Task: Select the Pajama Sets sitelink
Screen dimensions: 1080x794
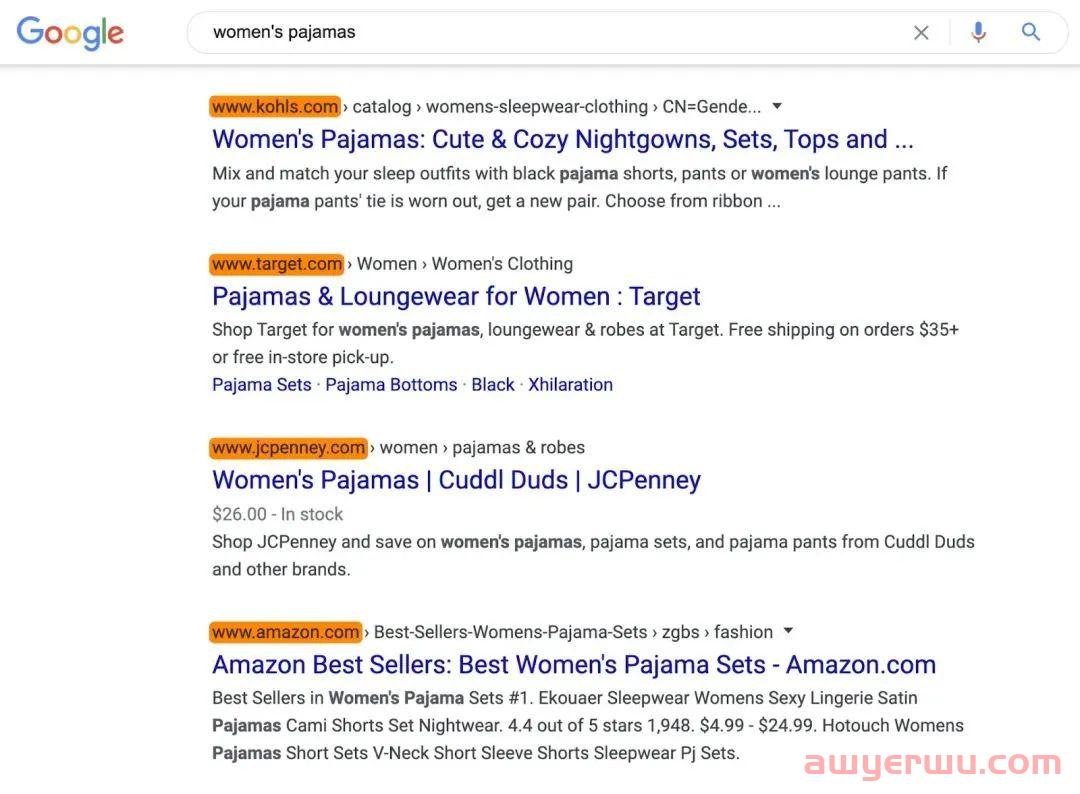Action: [x=262, y=384]
